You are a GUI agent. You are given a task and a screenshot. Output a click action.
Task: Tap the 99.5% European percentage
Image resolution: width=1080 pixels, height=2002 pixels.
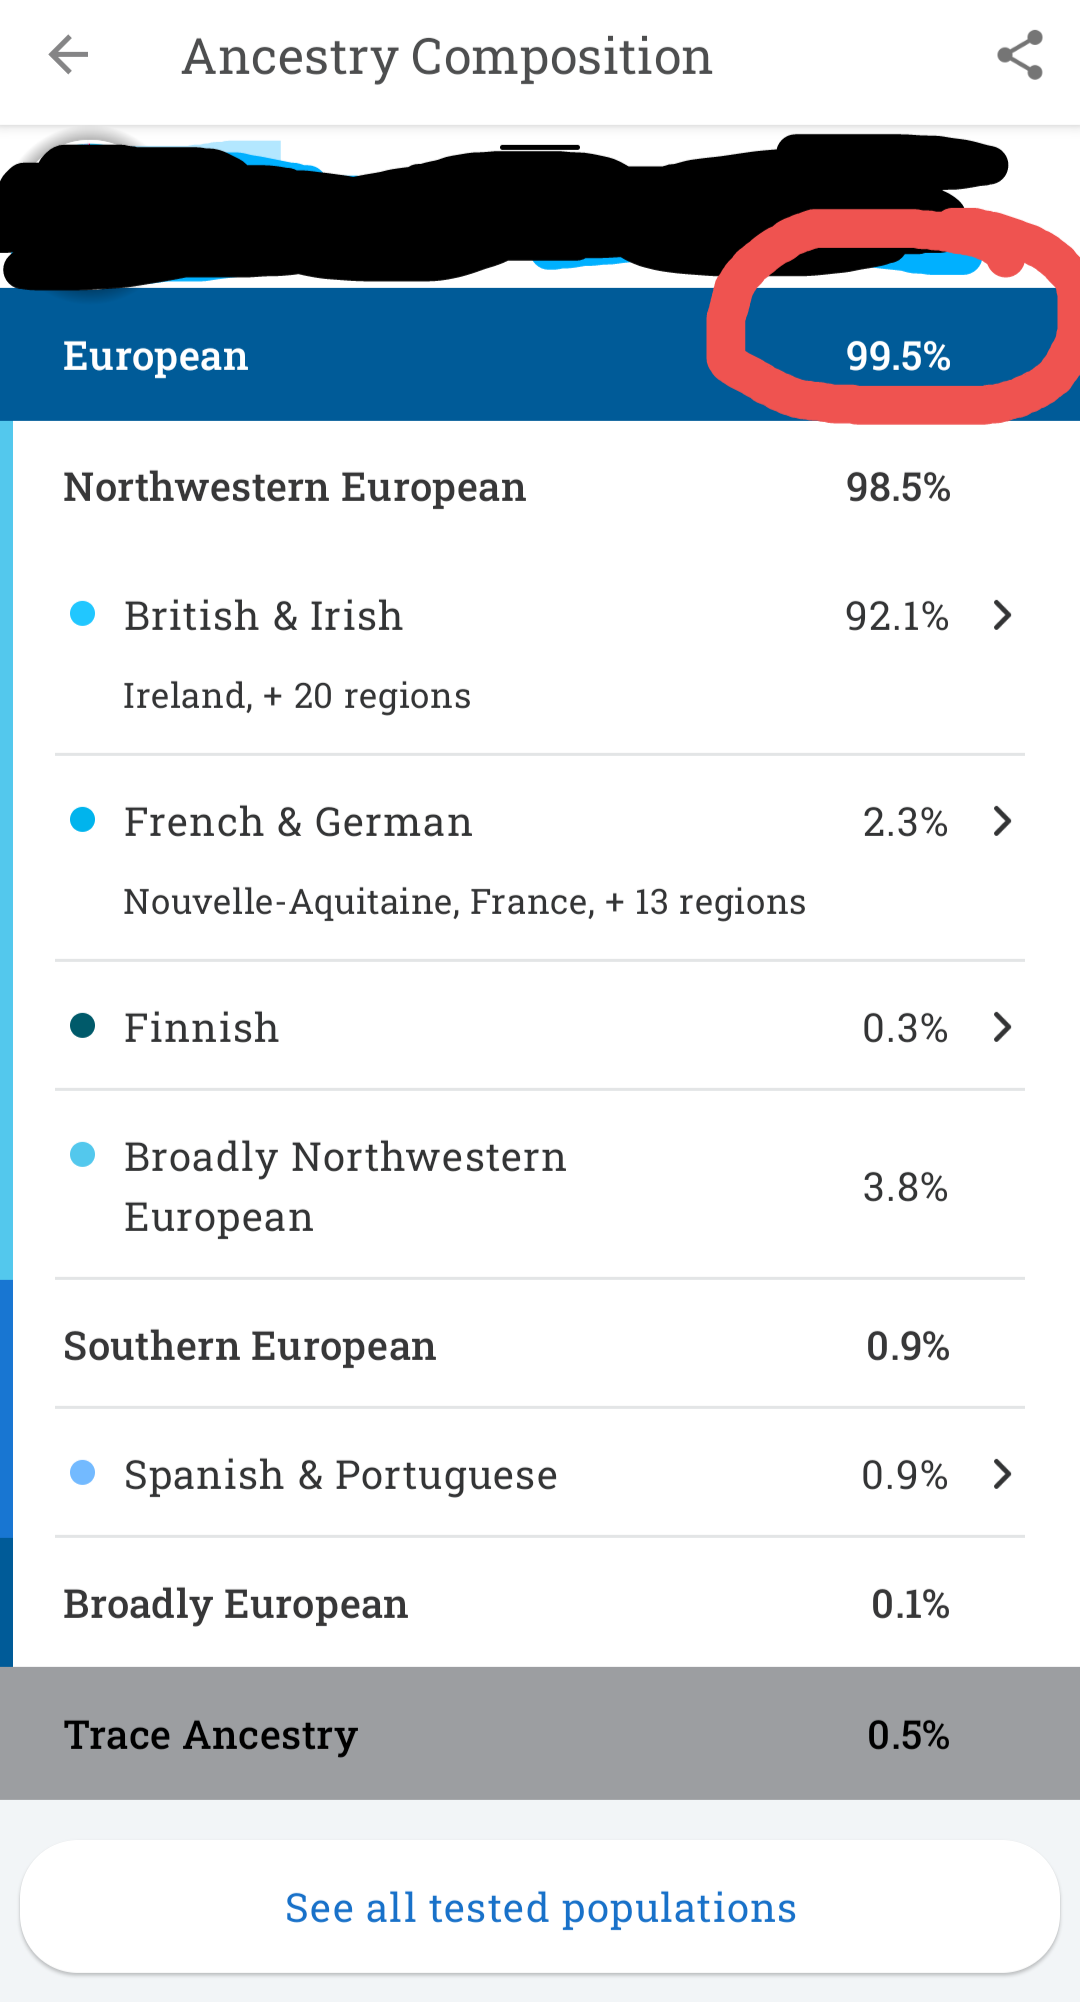pyautogui.click(x=898, y=356)
